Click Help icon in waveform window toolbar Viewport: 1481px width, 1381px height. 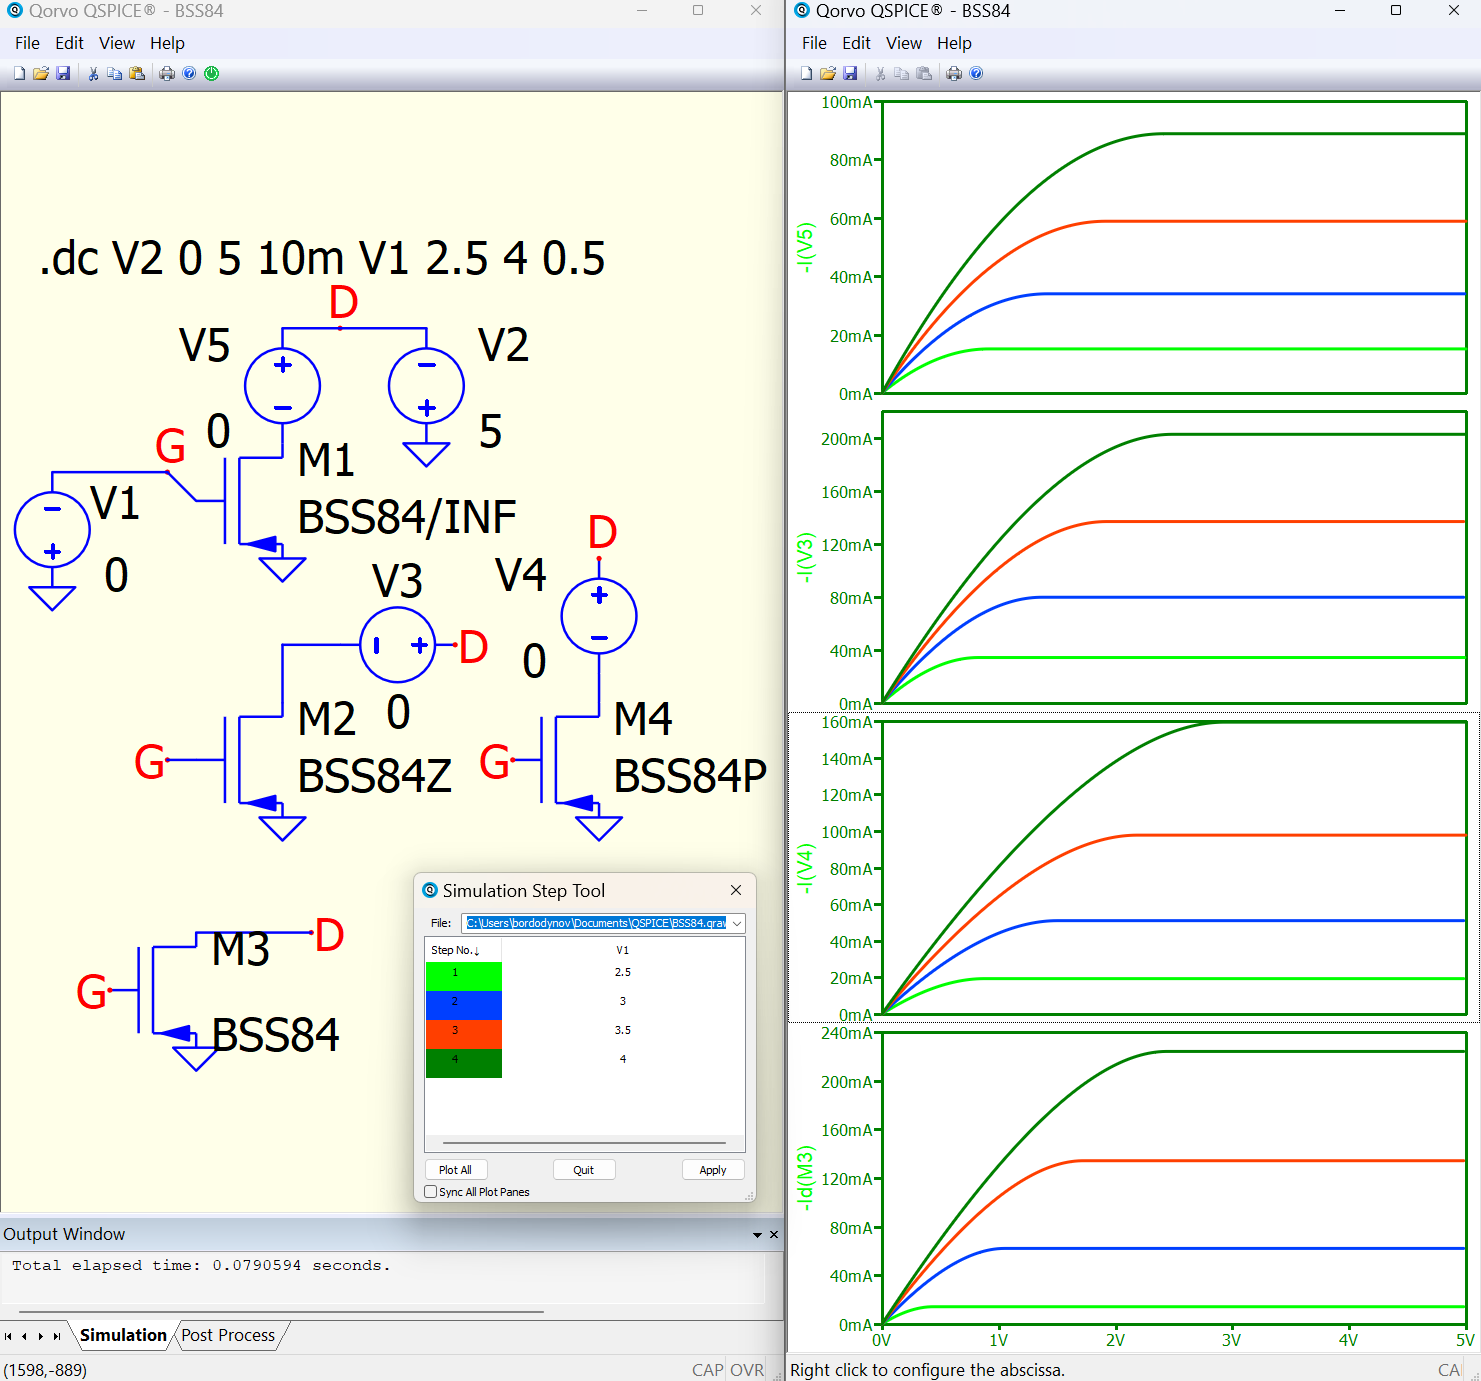coord(976,73)
